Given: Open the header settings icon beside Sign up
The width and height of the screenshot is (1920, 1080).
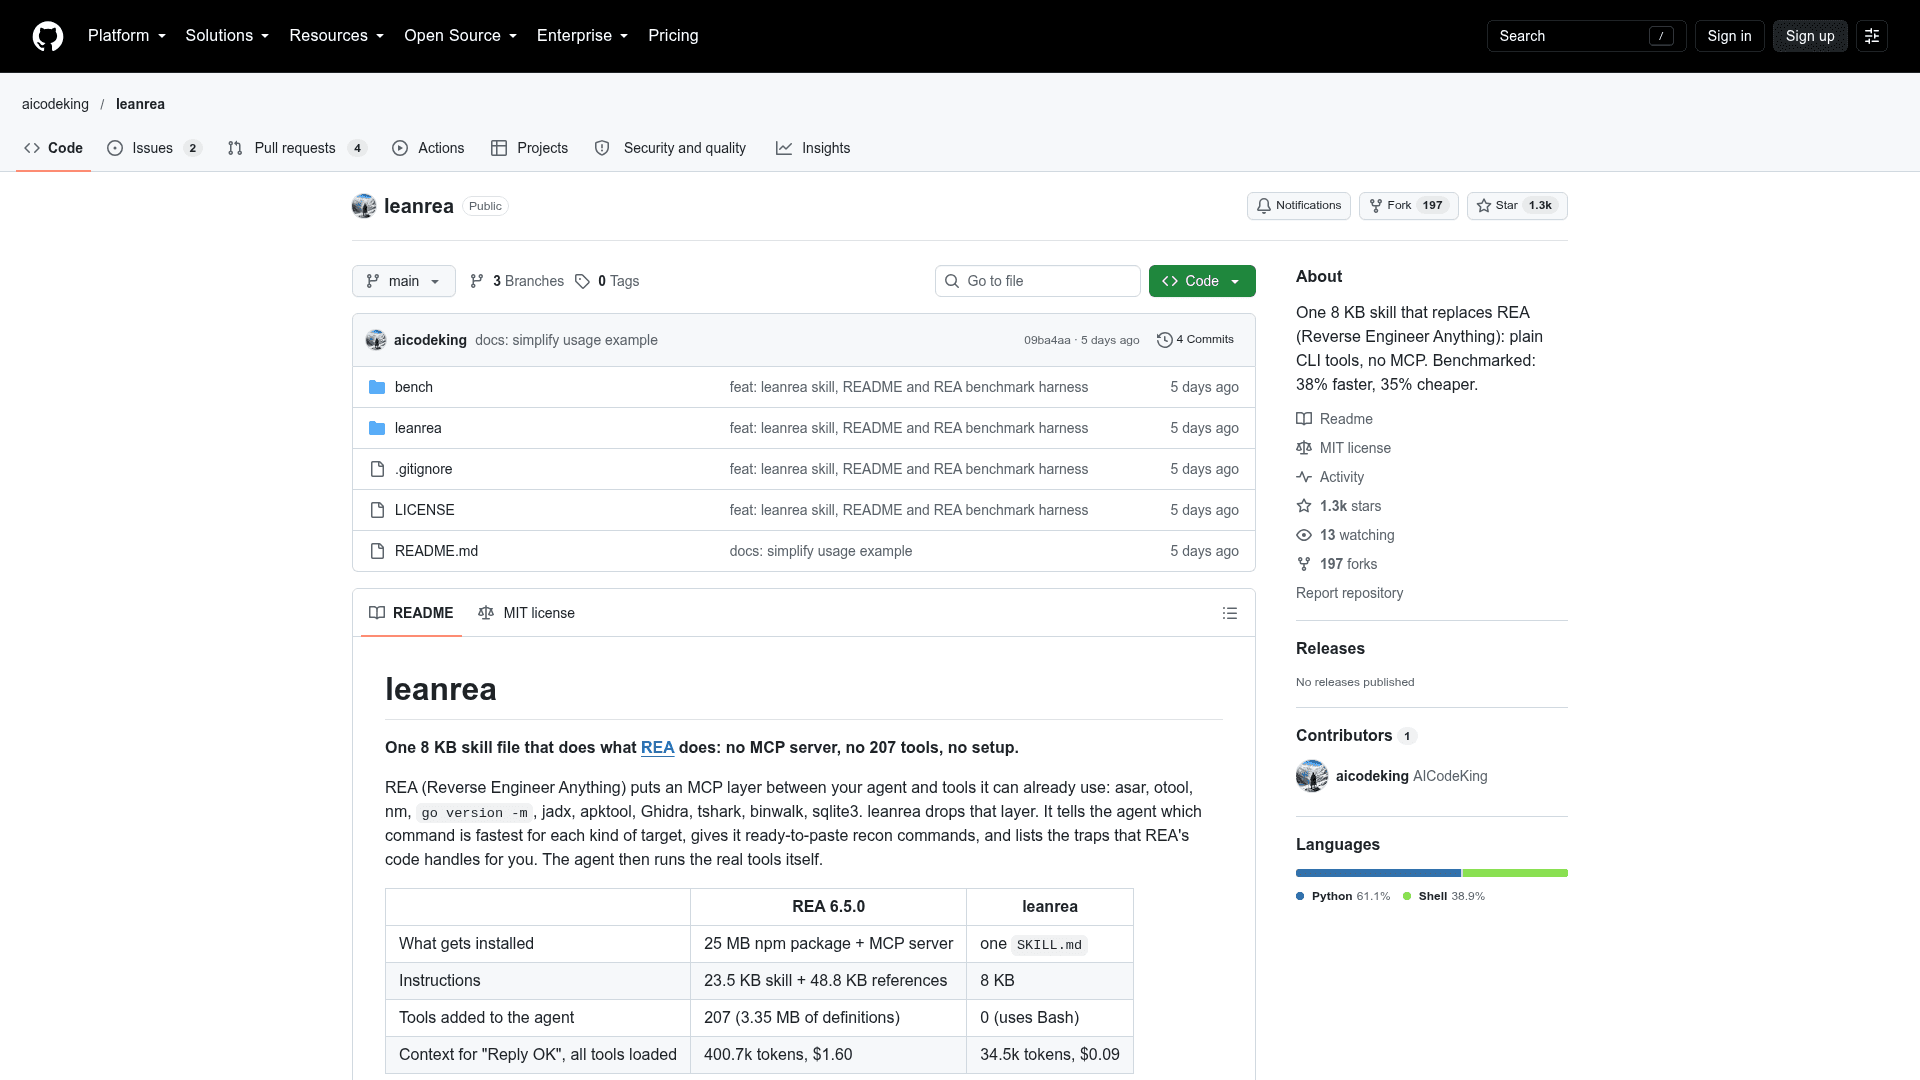Looking at the screenshot, I should pyautogui.click(x=1872, y=36).
